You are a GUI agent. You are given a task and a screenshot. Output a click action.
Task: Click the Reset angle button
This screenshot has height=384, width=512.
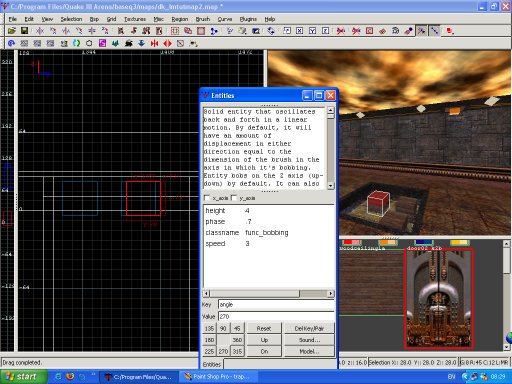point(264,328)
